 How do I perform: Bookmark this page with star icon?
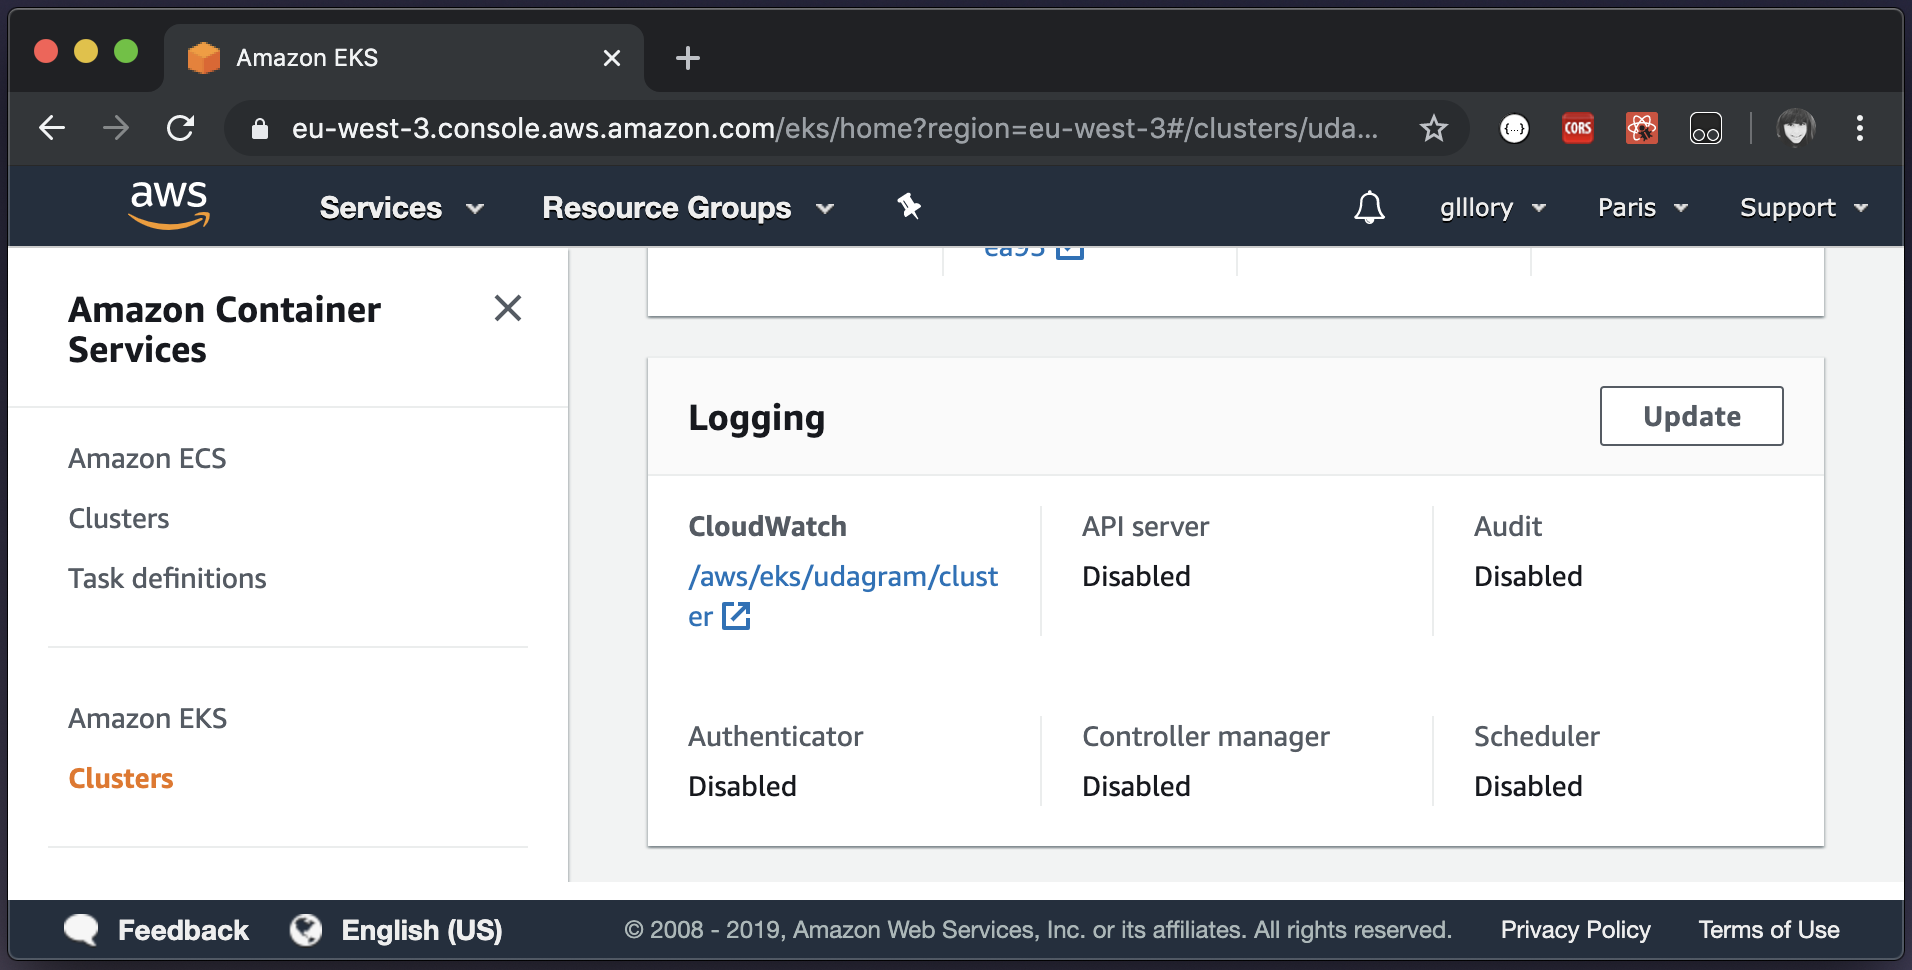tap(1434, 128)
